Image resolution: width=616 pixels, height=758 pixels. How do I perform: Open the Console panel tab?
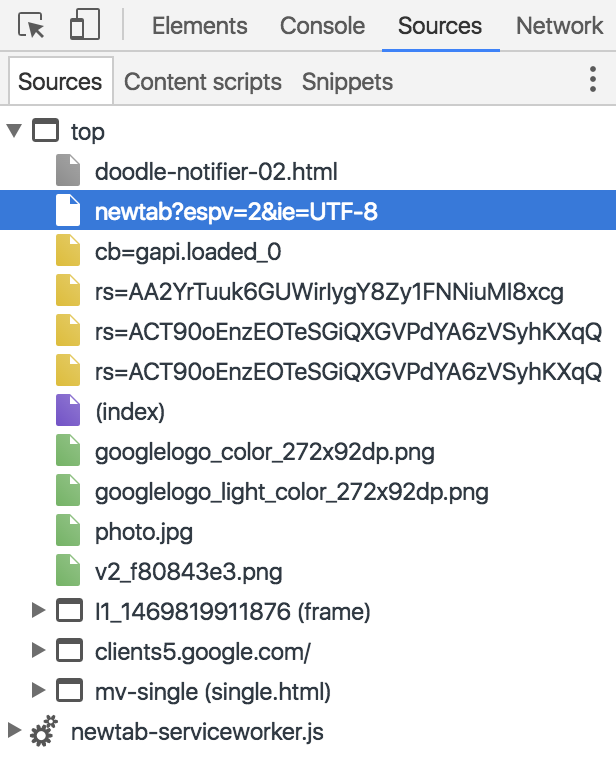pyautogui.click(x=323, y=26)
